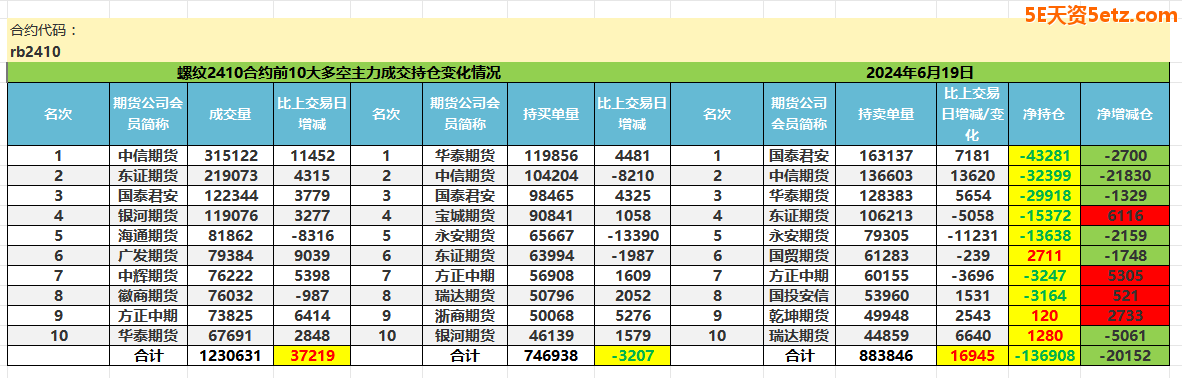Select volume cell 73825

230,315
